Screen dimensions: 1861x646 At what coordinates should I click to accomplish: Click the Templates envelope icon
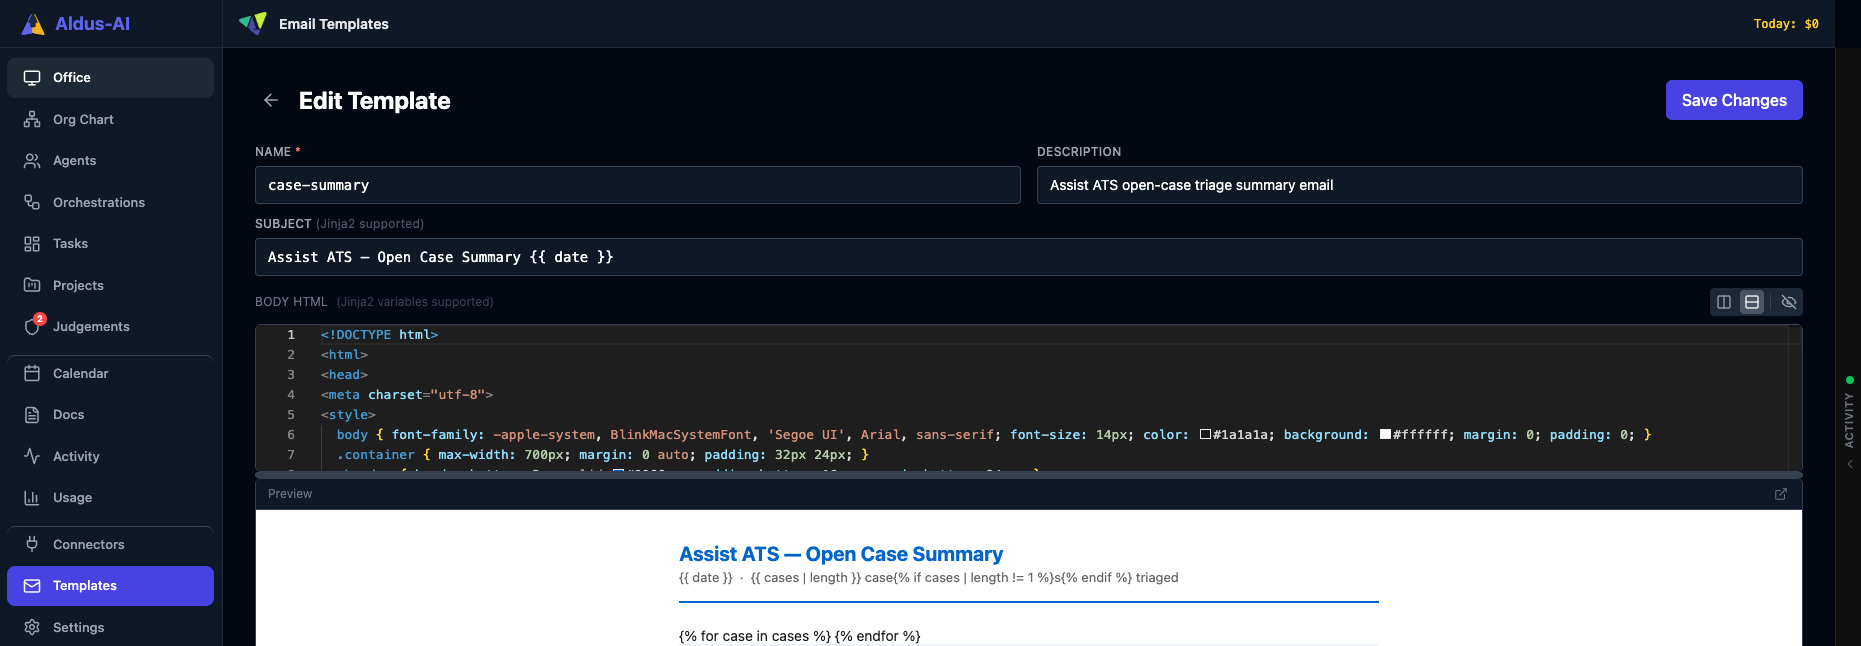32,586
